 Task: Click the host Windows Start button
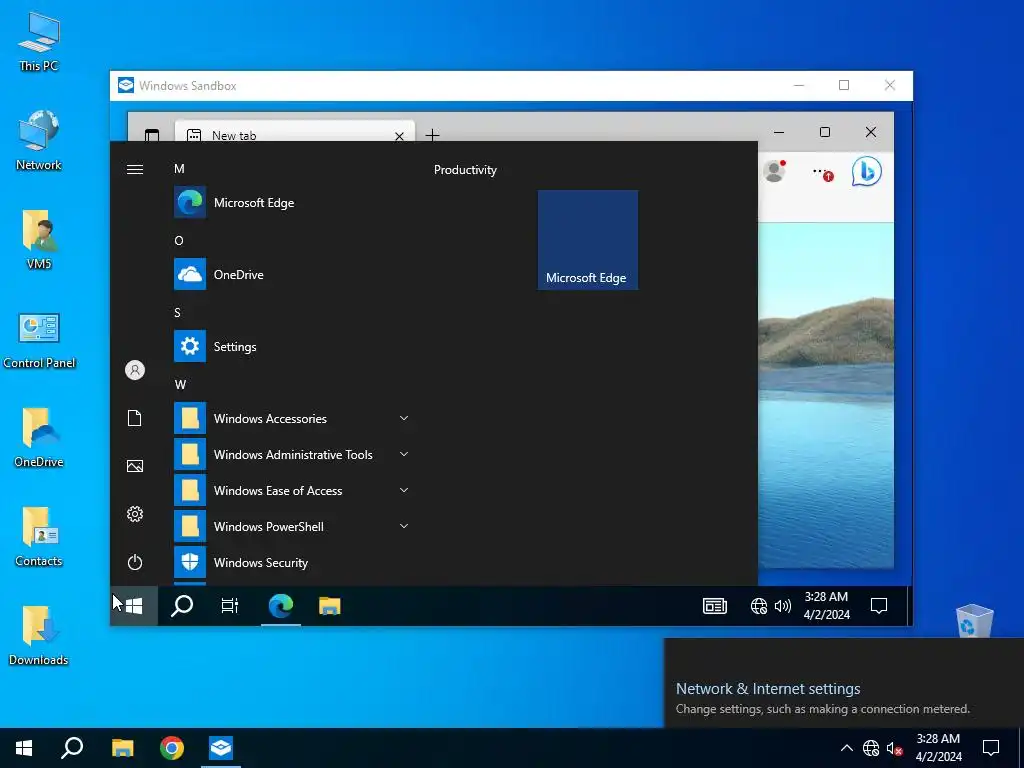(24, 748)
